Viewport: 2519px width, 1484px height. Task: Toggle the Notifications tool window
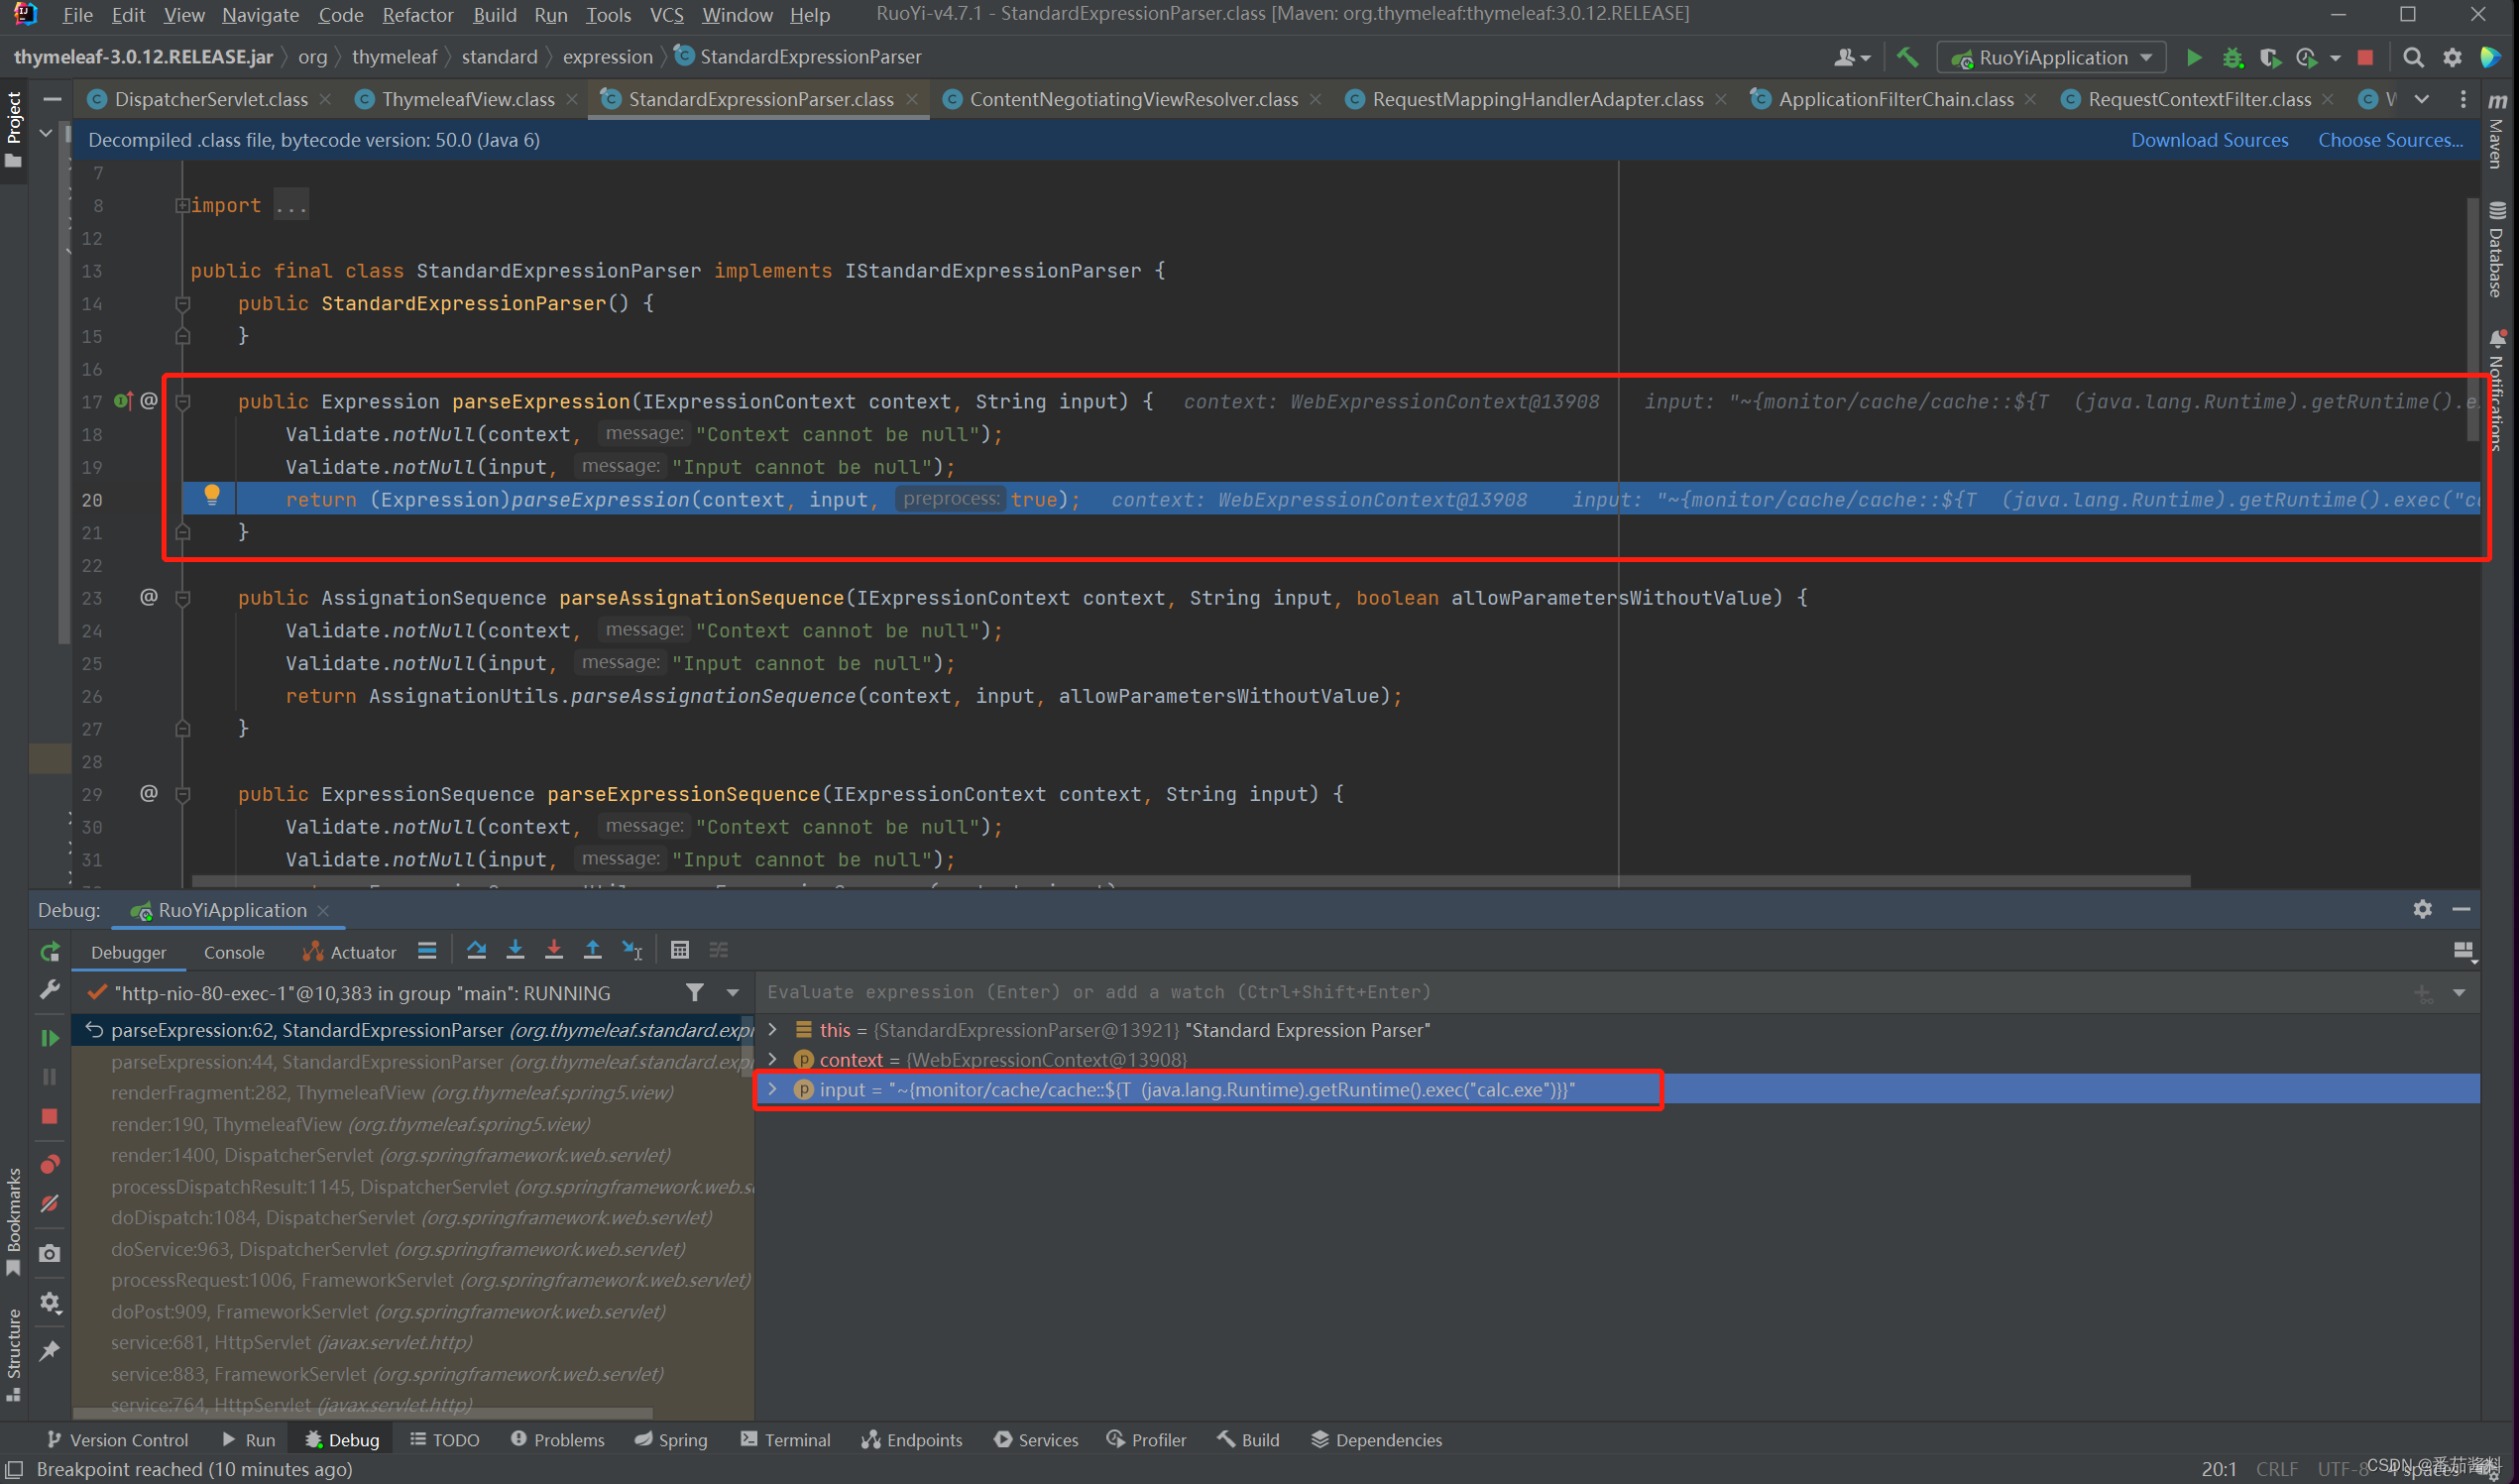point(2497,392)
